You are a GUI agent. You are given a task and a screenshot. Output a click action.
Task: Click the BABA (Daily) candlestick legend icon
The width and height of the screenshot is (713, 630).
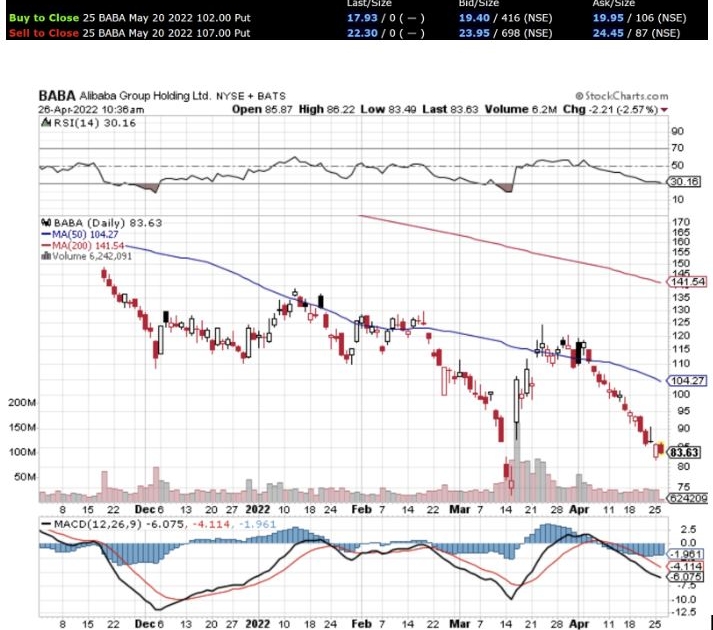pyautogui.click(x=43, y=221)
